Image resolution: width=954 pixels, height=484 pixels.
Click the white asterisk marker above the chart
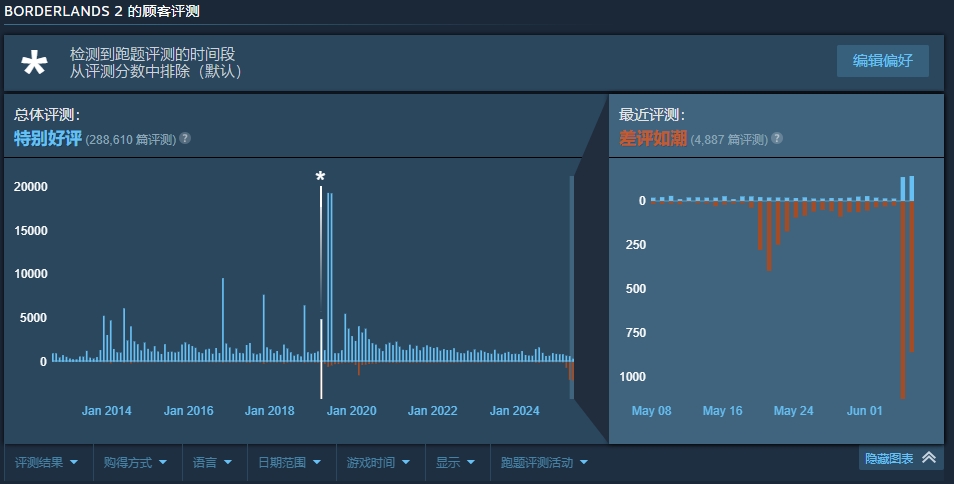[321, 176]
